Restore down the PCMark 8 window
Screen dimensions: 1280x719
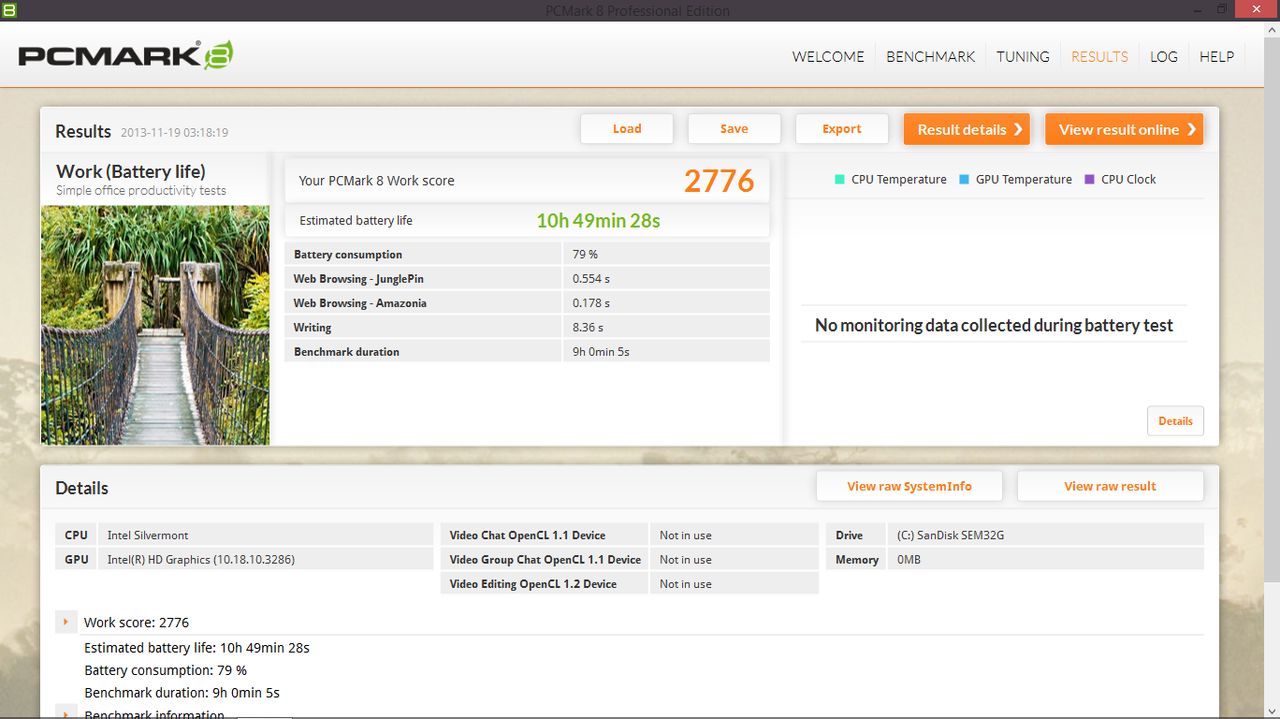pyautogui.click(x=1221, y=9)
